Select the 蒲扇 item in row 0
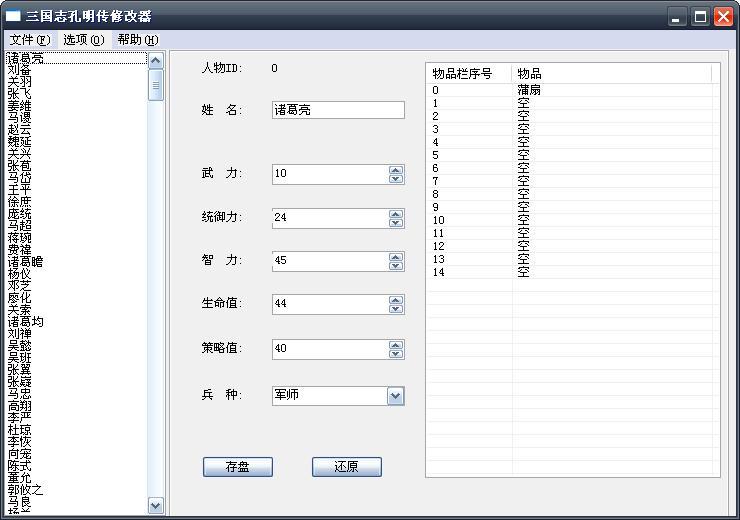The height and width of the screenshot is (520, 740). click(x=530, y=90)
